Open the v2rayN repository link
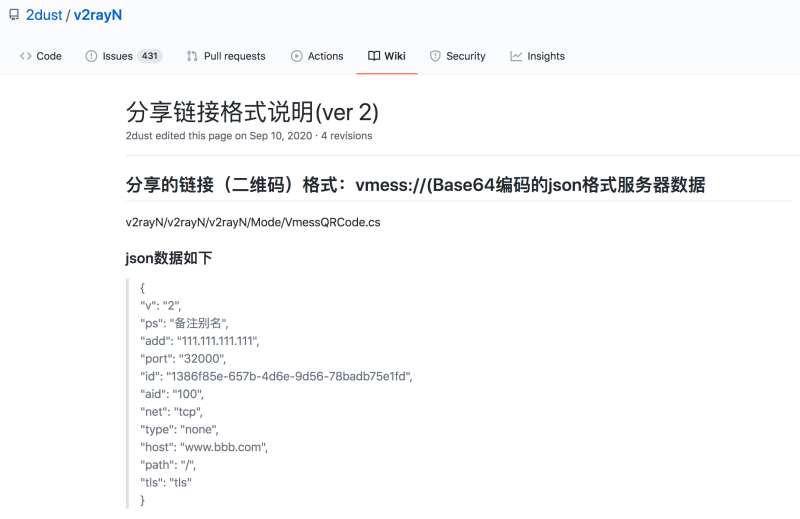Screen dimensions: 800x519 click(x=97, y=15)
